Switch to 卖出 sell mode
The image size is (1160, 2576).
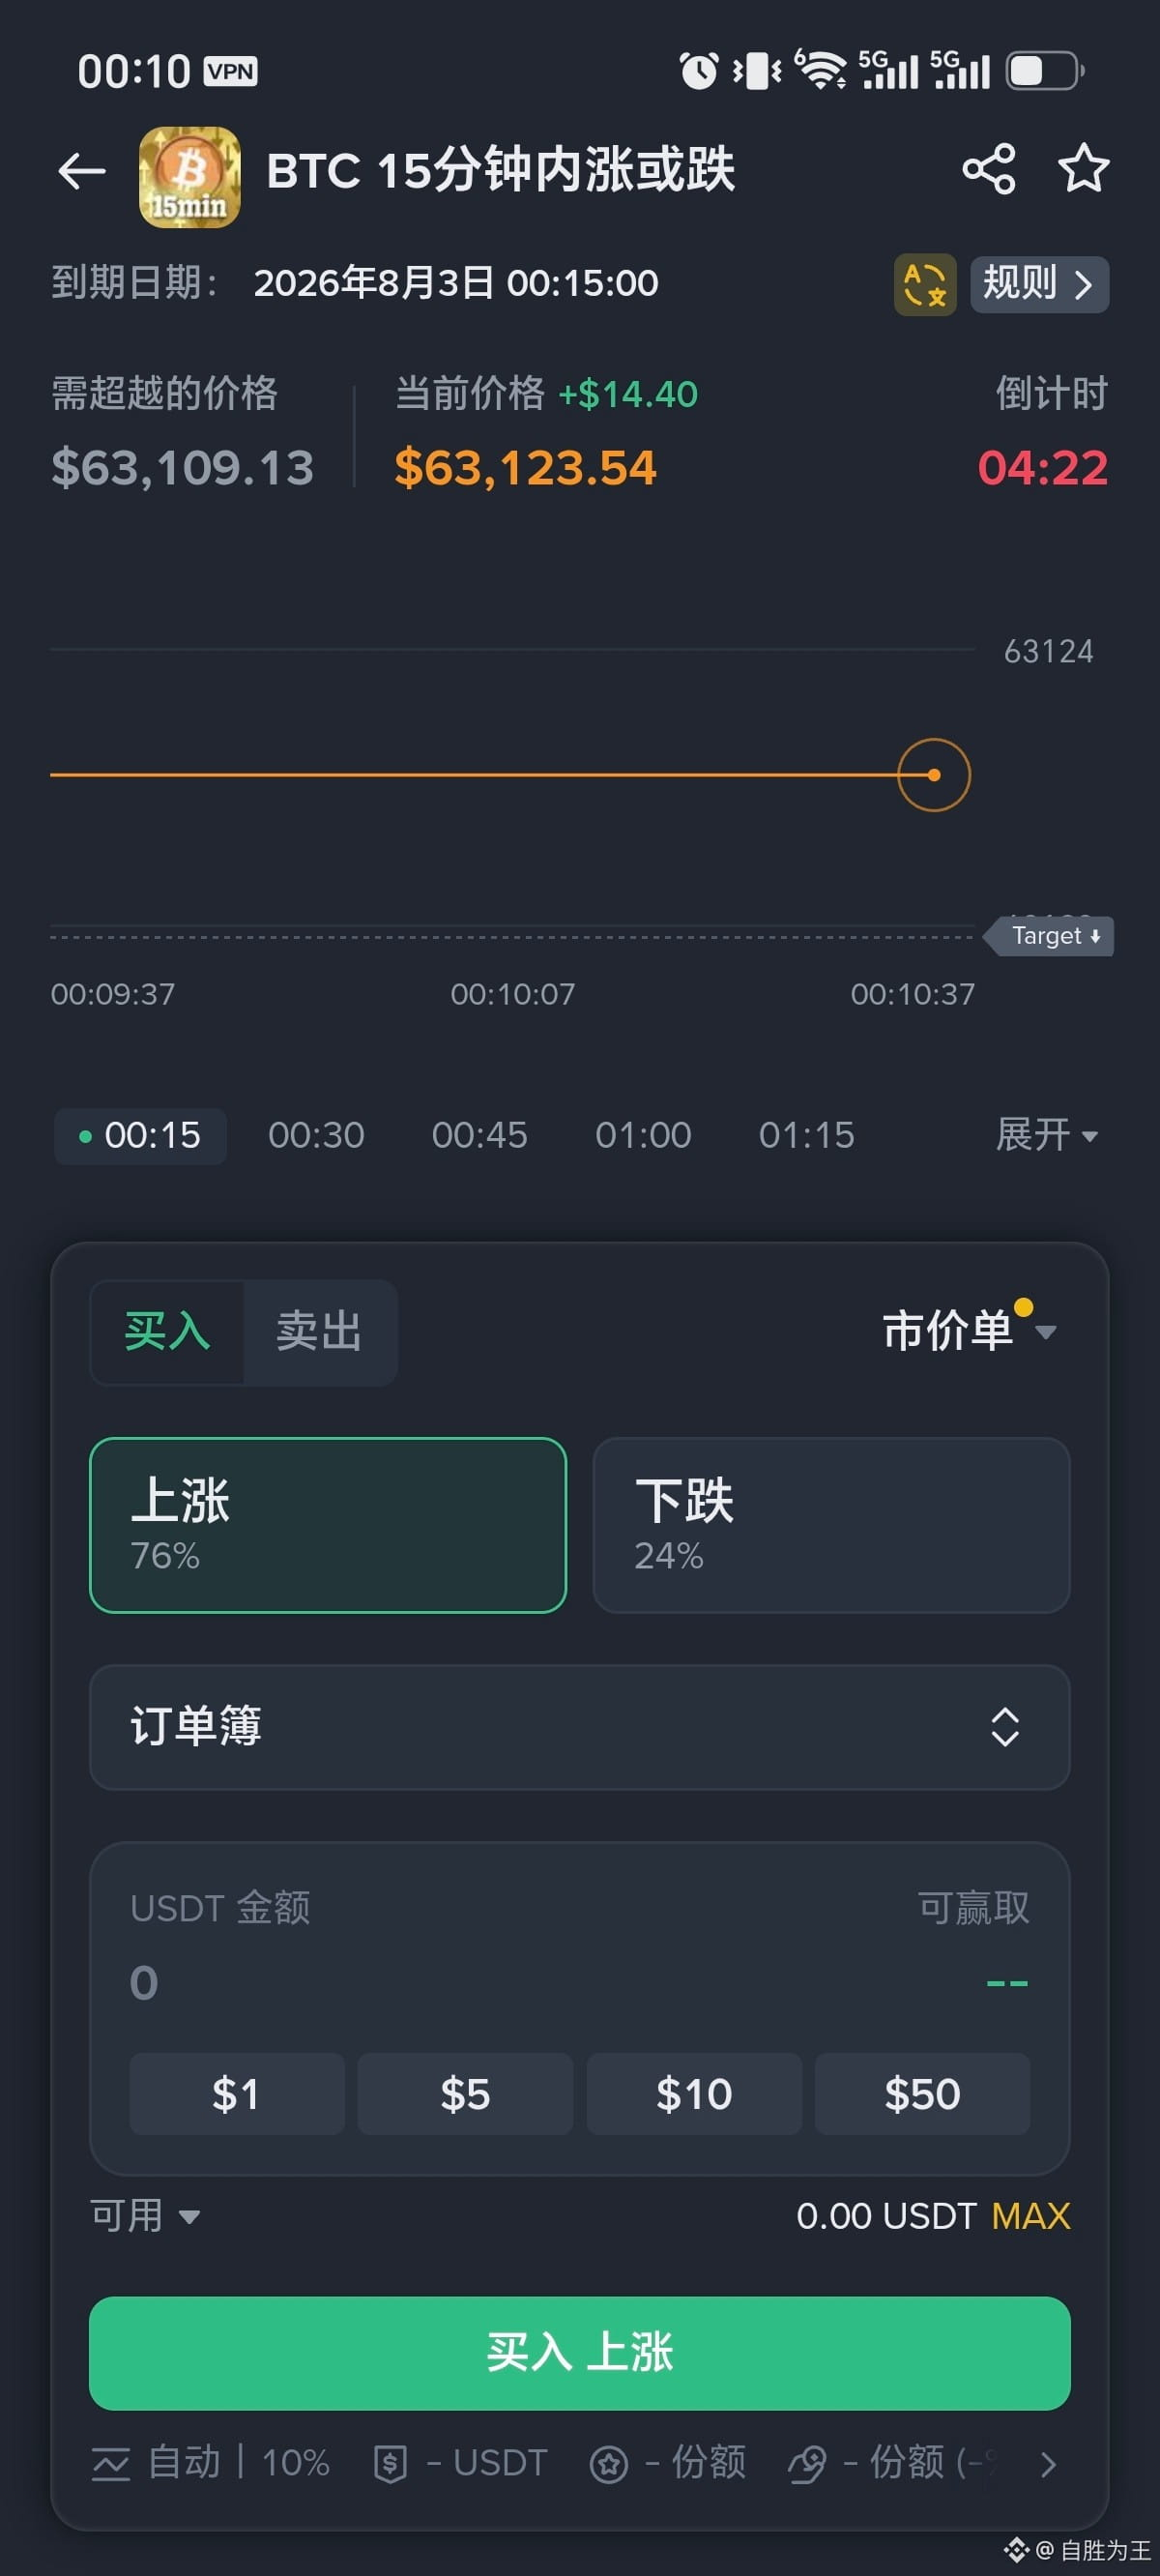click(x=320, y=1332)
